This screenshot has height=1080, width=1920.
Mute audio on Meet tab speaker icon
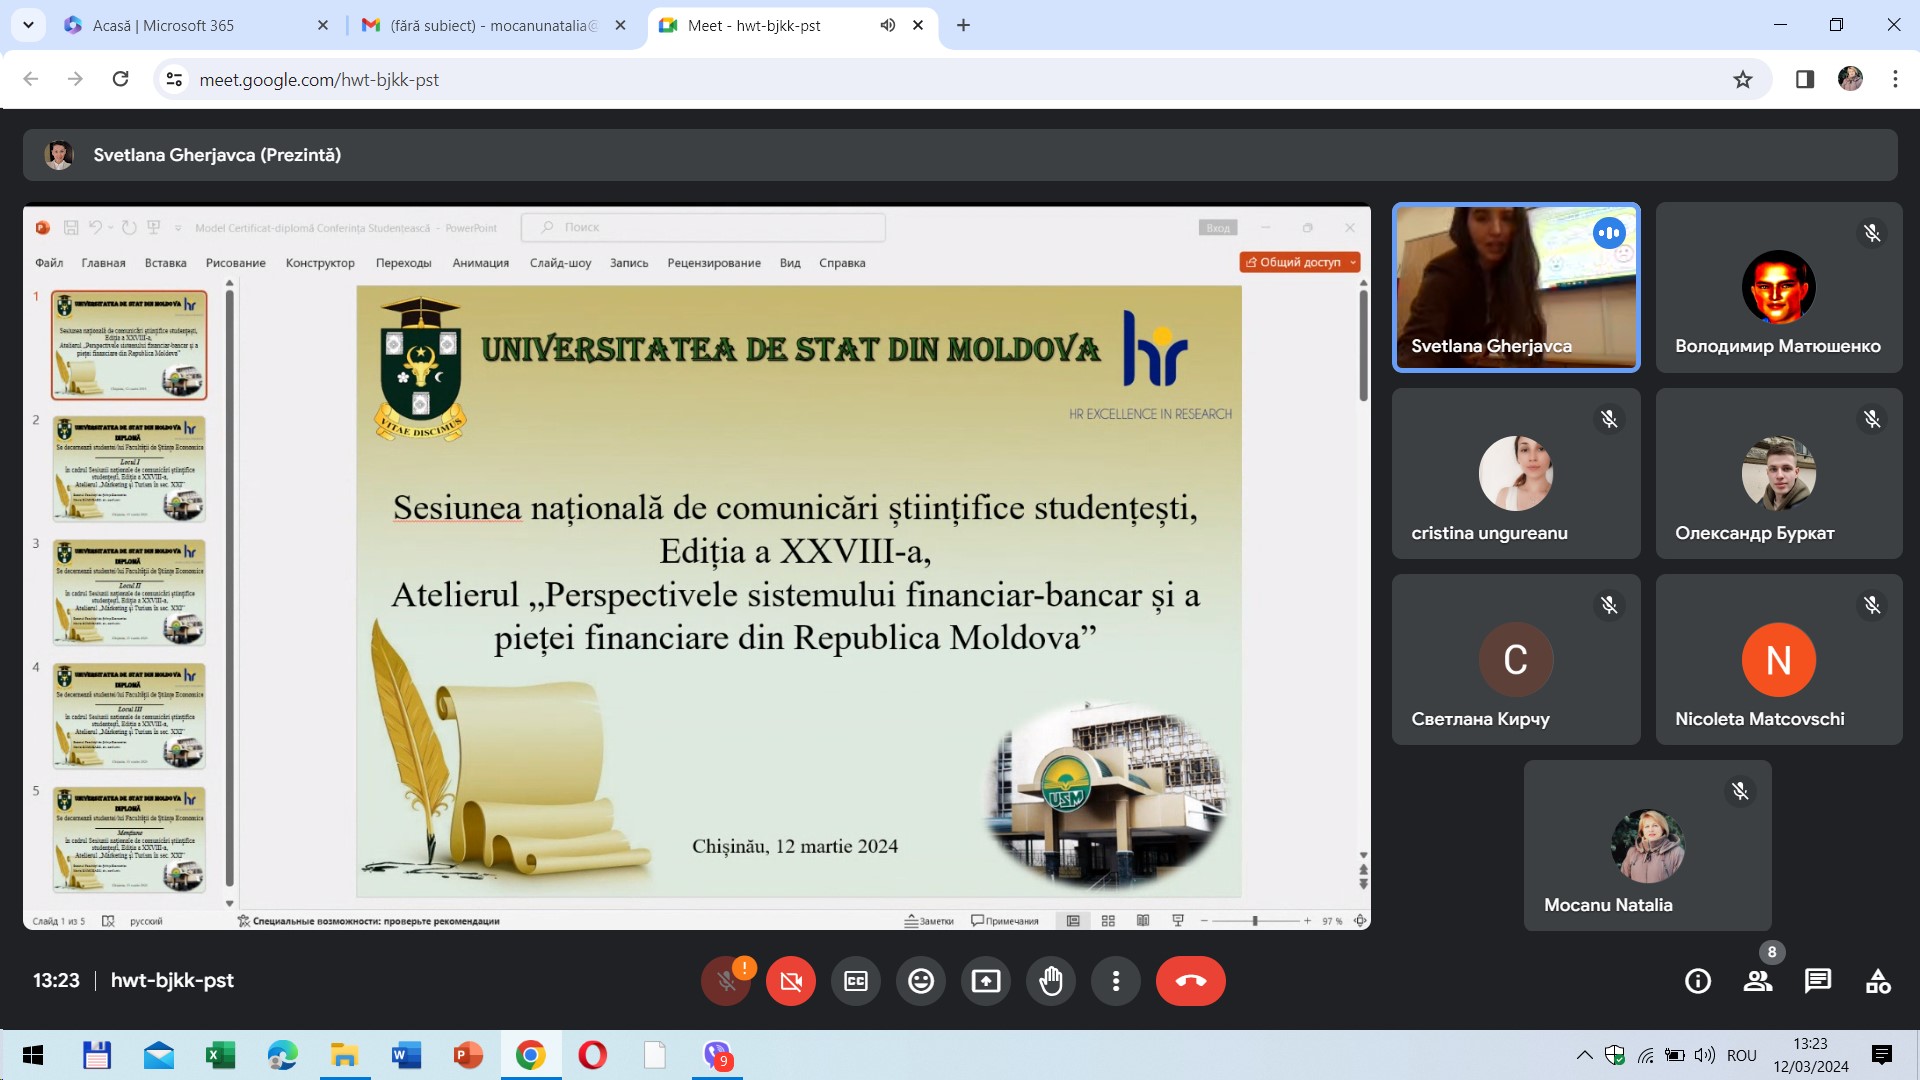pos(887,25)
